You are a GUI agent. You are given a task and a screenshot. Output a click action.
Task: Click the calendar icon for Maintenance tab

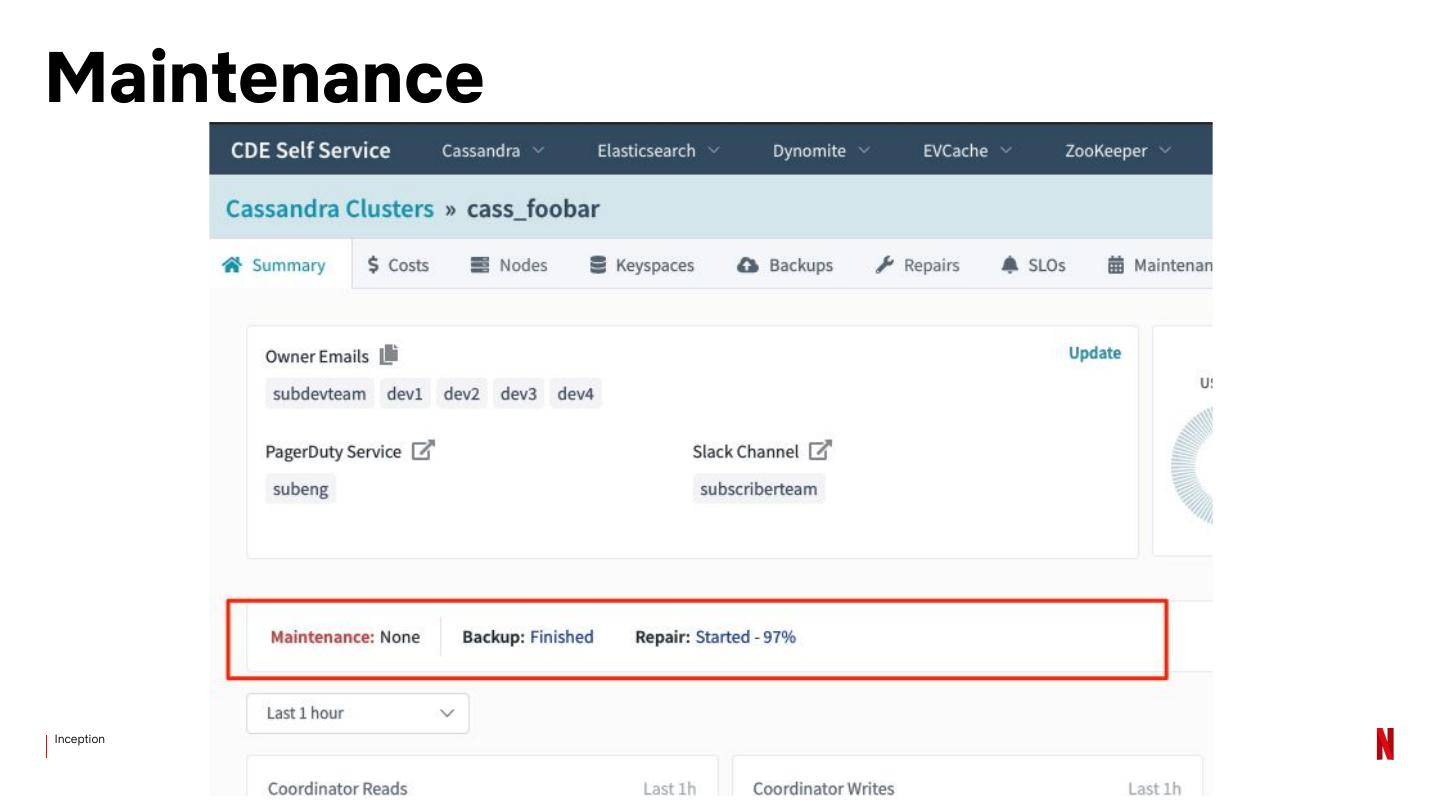pyautogui.click(x=1116, y=265)
